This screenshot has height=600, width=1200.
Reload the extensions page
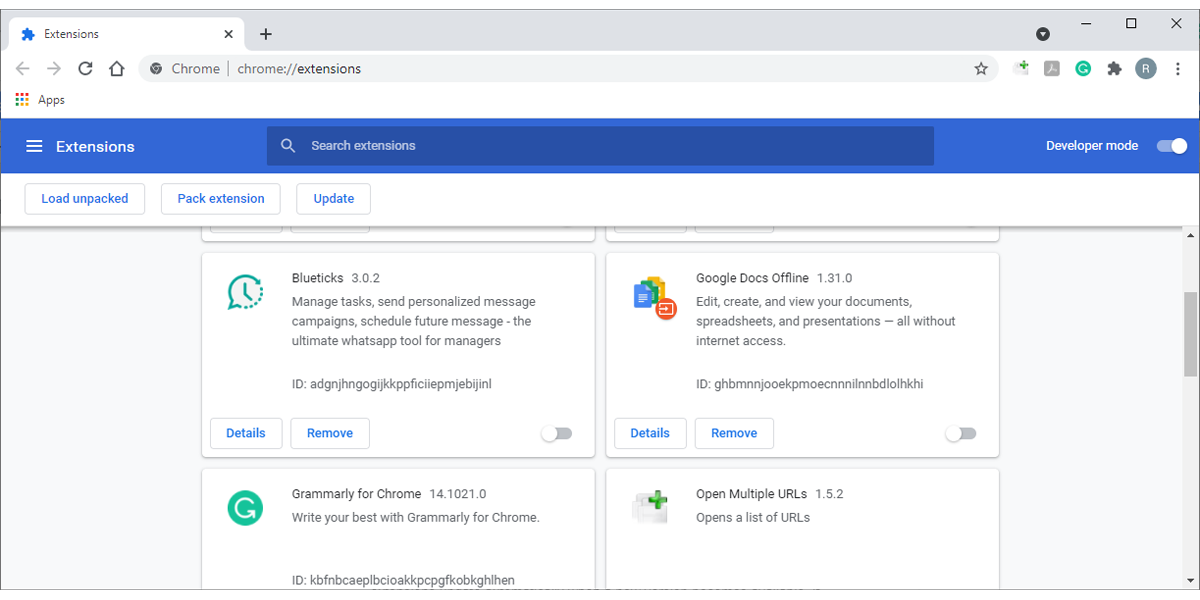tap(86, 69)
